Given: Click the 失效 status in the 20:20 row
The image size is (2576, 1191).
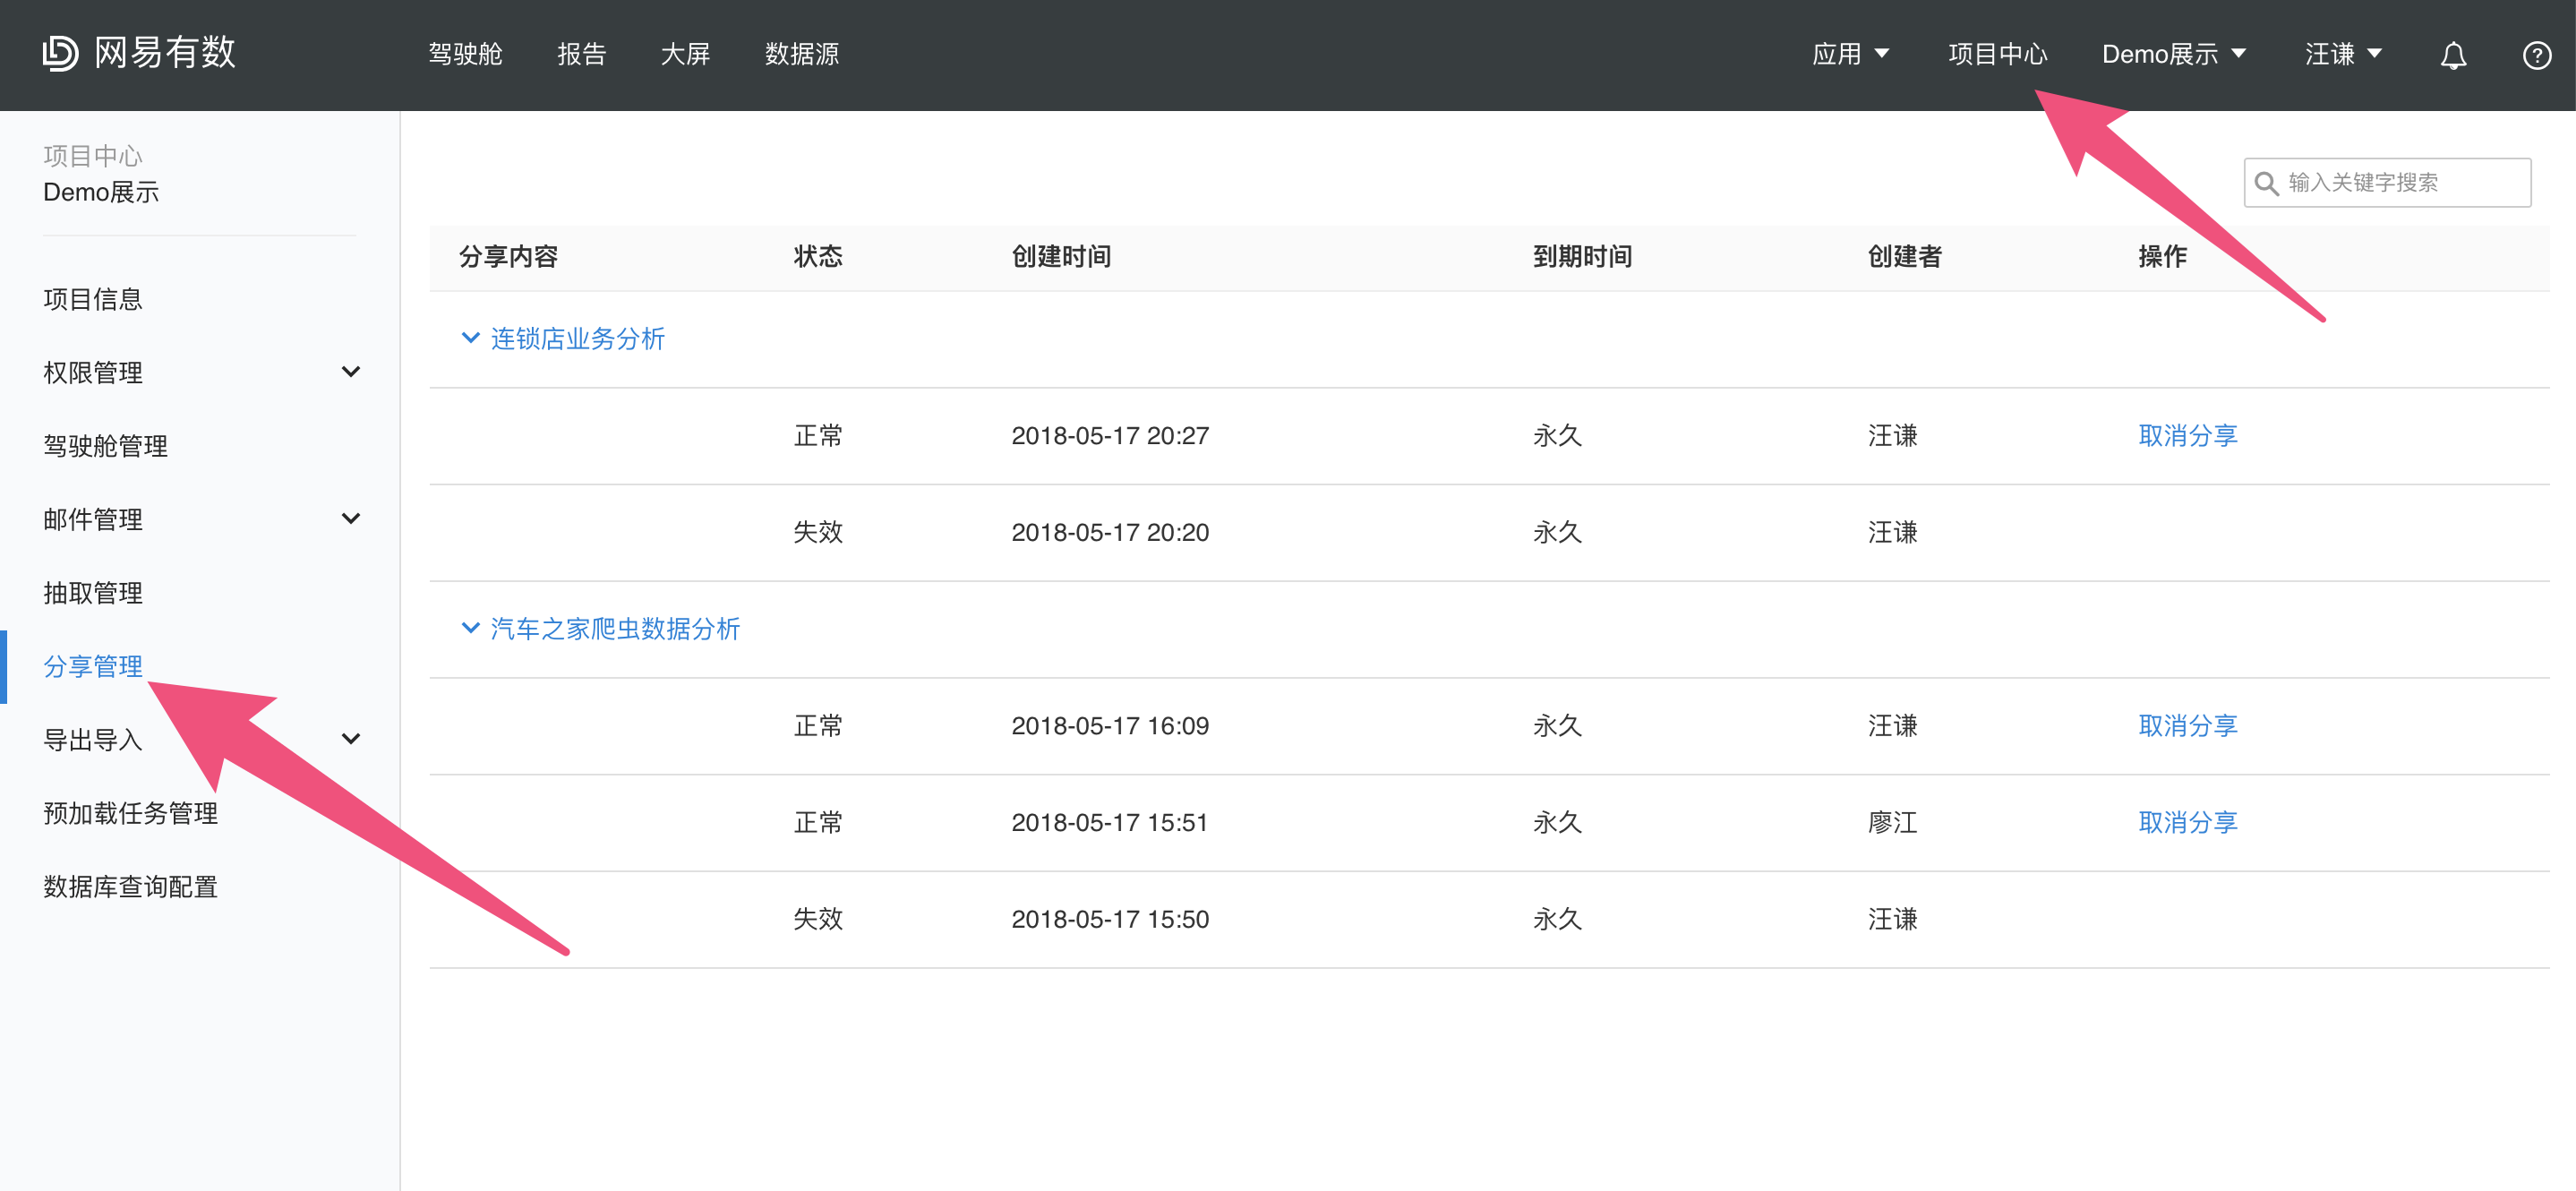Looking at the screenshot, I should (818, 533).
